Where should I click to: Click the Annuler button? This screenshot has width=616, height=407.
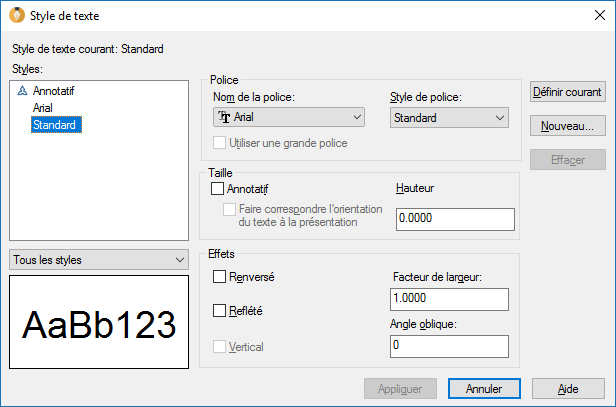483,388
